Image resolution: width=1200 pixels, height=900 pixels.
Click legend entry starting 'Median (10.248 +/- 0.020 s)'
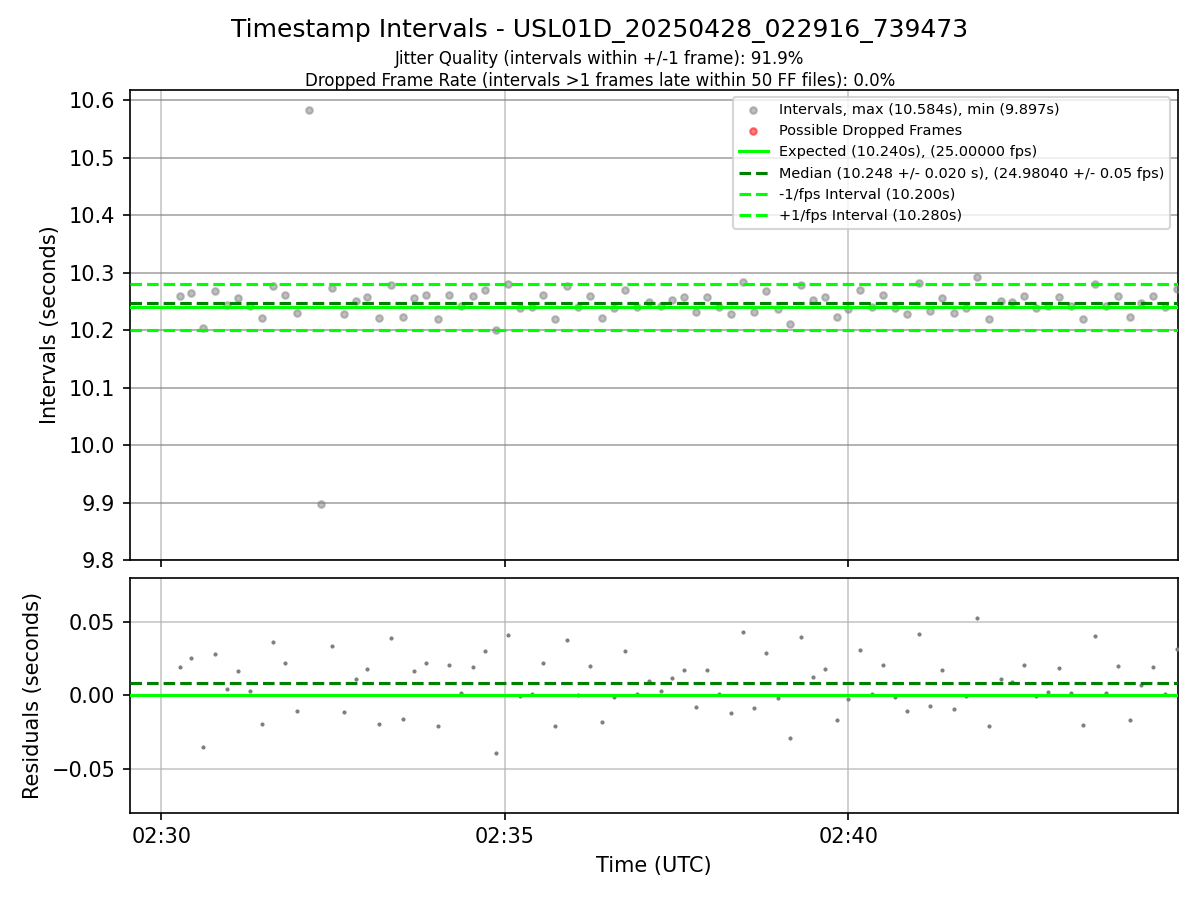pyautogui.click(x=971, y=173)
